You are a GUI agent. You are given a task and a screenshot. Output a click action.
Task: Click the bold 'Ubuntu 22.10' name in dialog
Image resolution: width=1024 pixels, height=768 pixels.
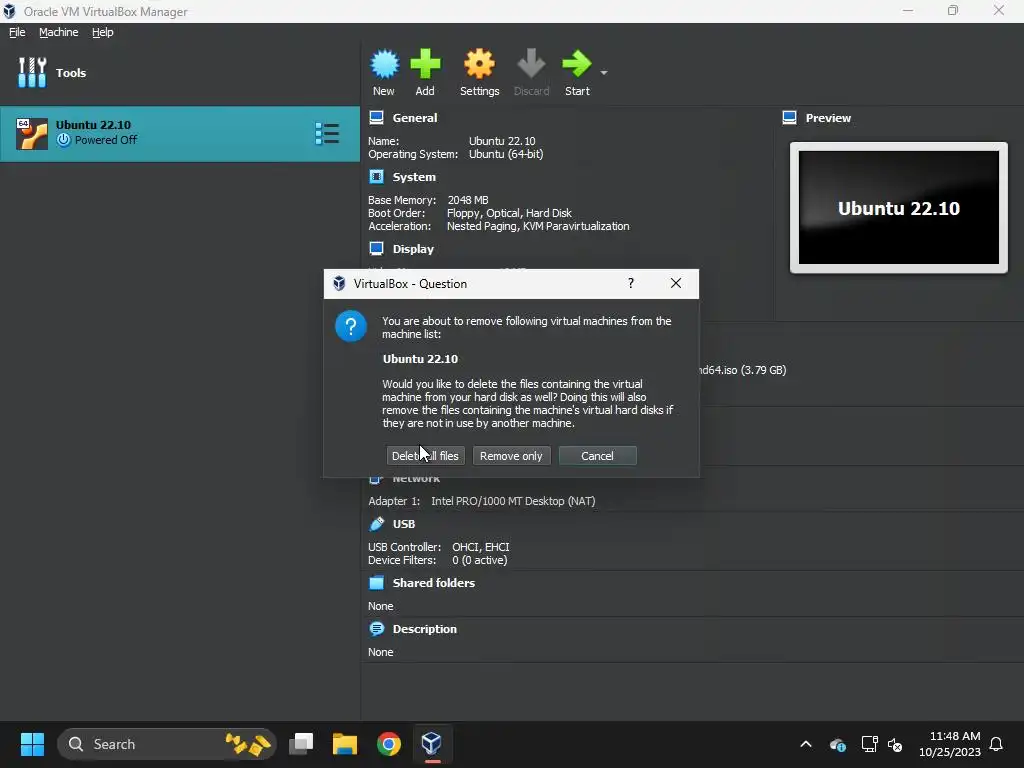click(421, 359)
